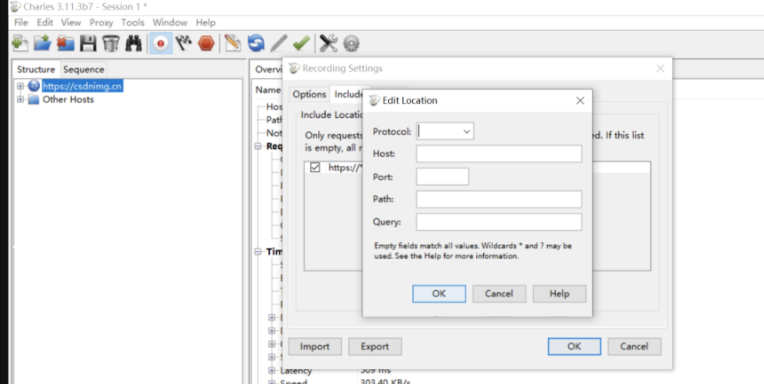Toggle breakpoints with the red hexagon icon
Screen dimensions: 764x384
tap(206, 43)
